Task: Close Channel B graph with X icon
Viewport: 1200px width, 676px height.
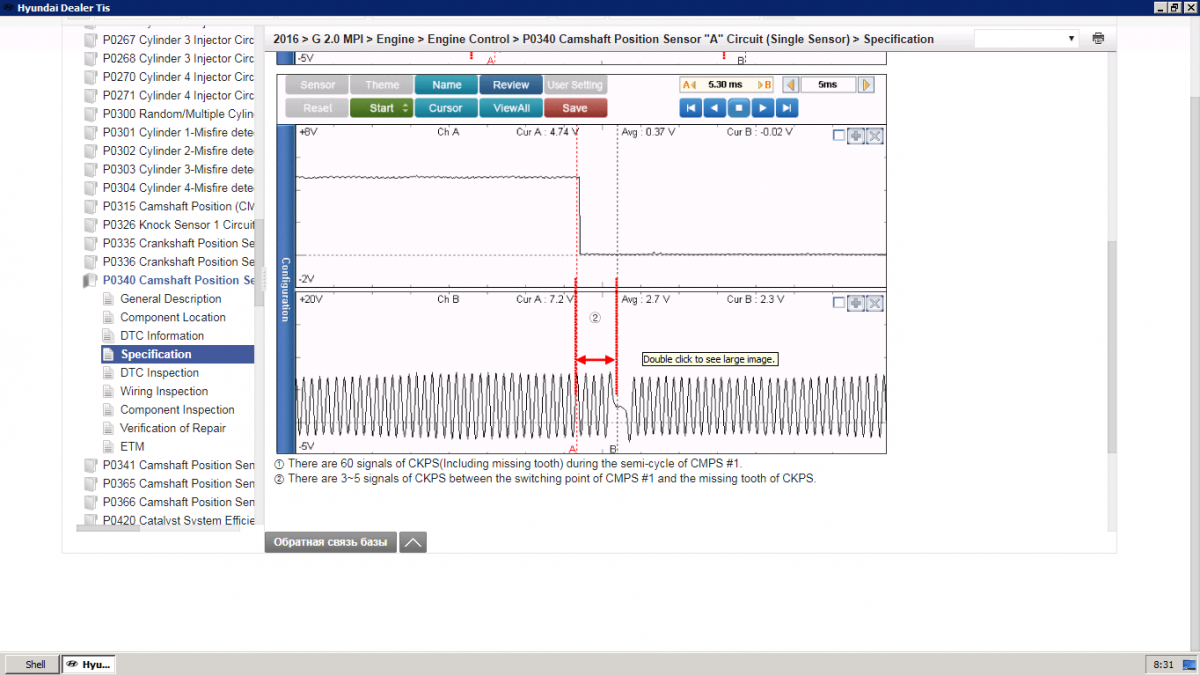Action: [x=875, y=303]
